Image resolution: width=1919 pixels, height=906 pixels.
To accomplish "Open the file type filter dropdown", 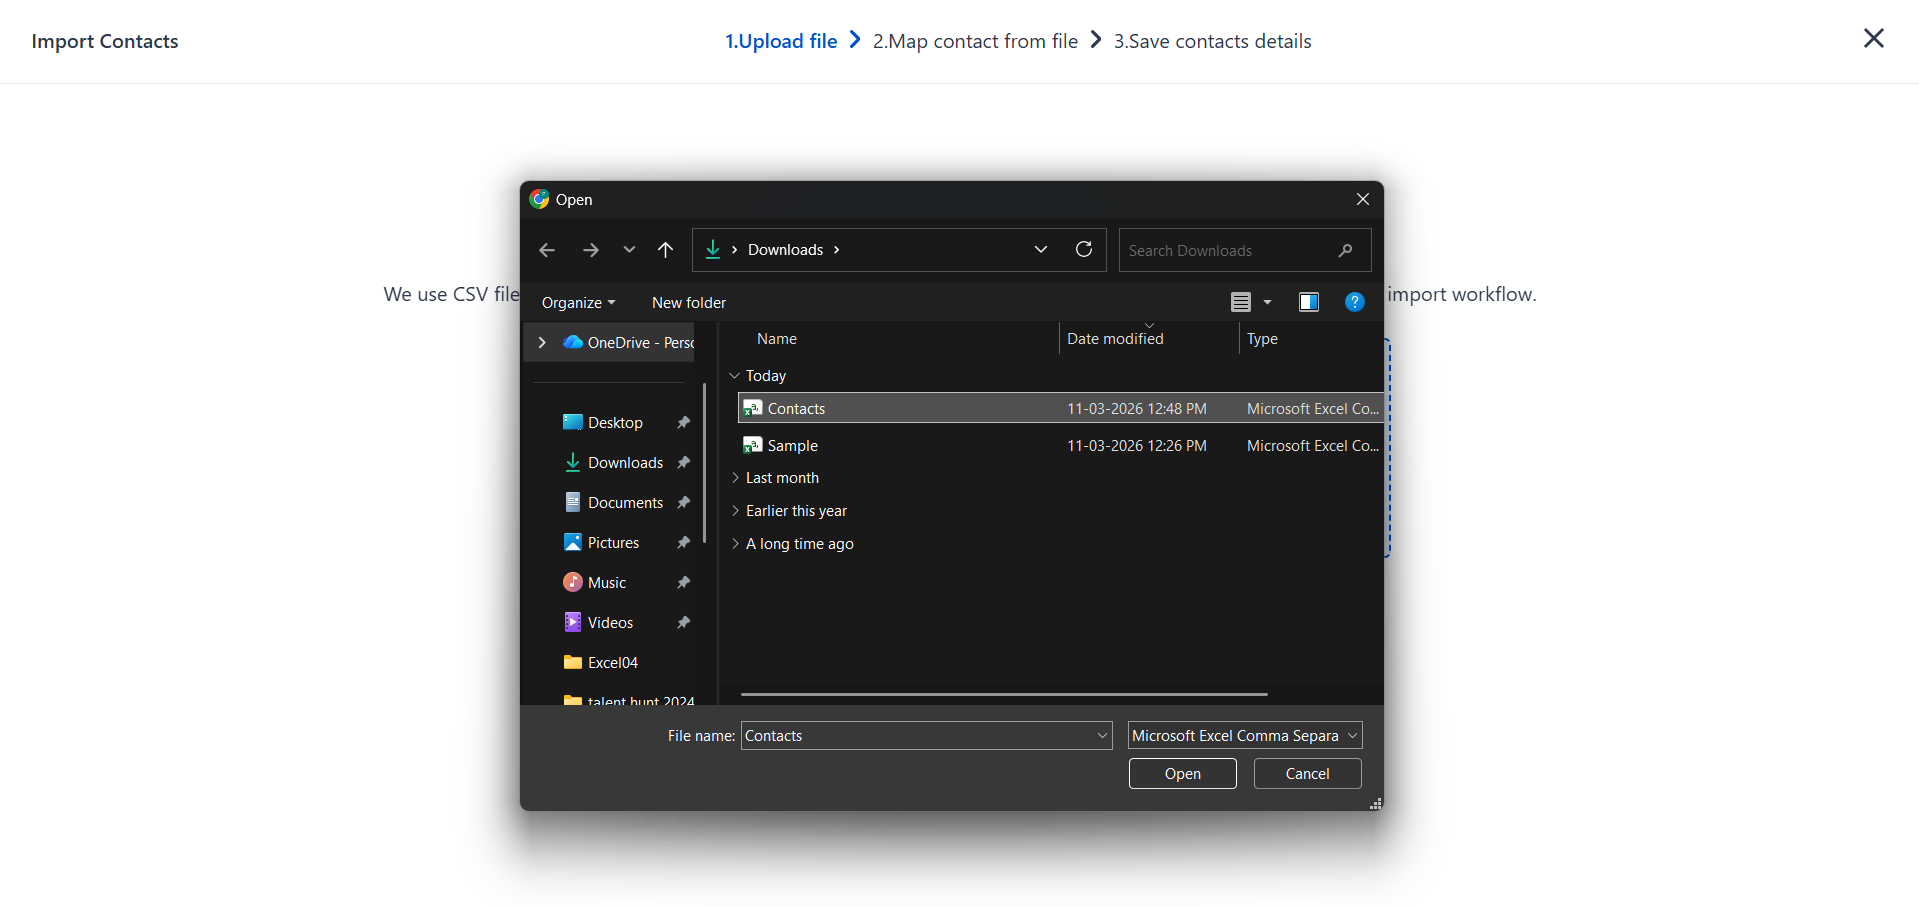I will coord(1244,736).
